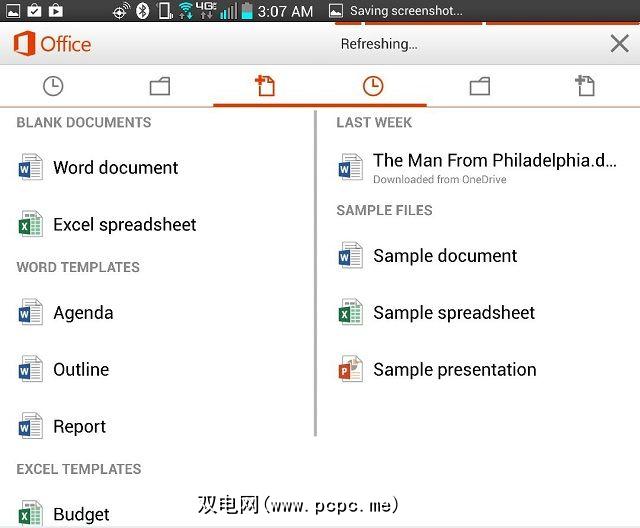640x528 pixels.
Task: Switch to the gray New document tab
Action: pyautogui.click(x=585, y=86)
